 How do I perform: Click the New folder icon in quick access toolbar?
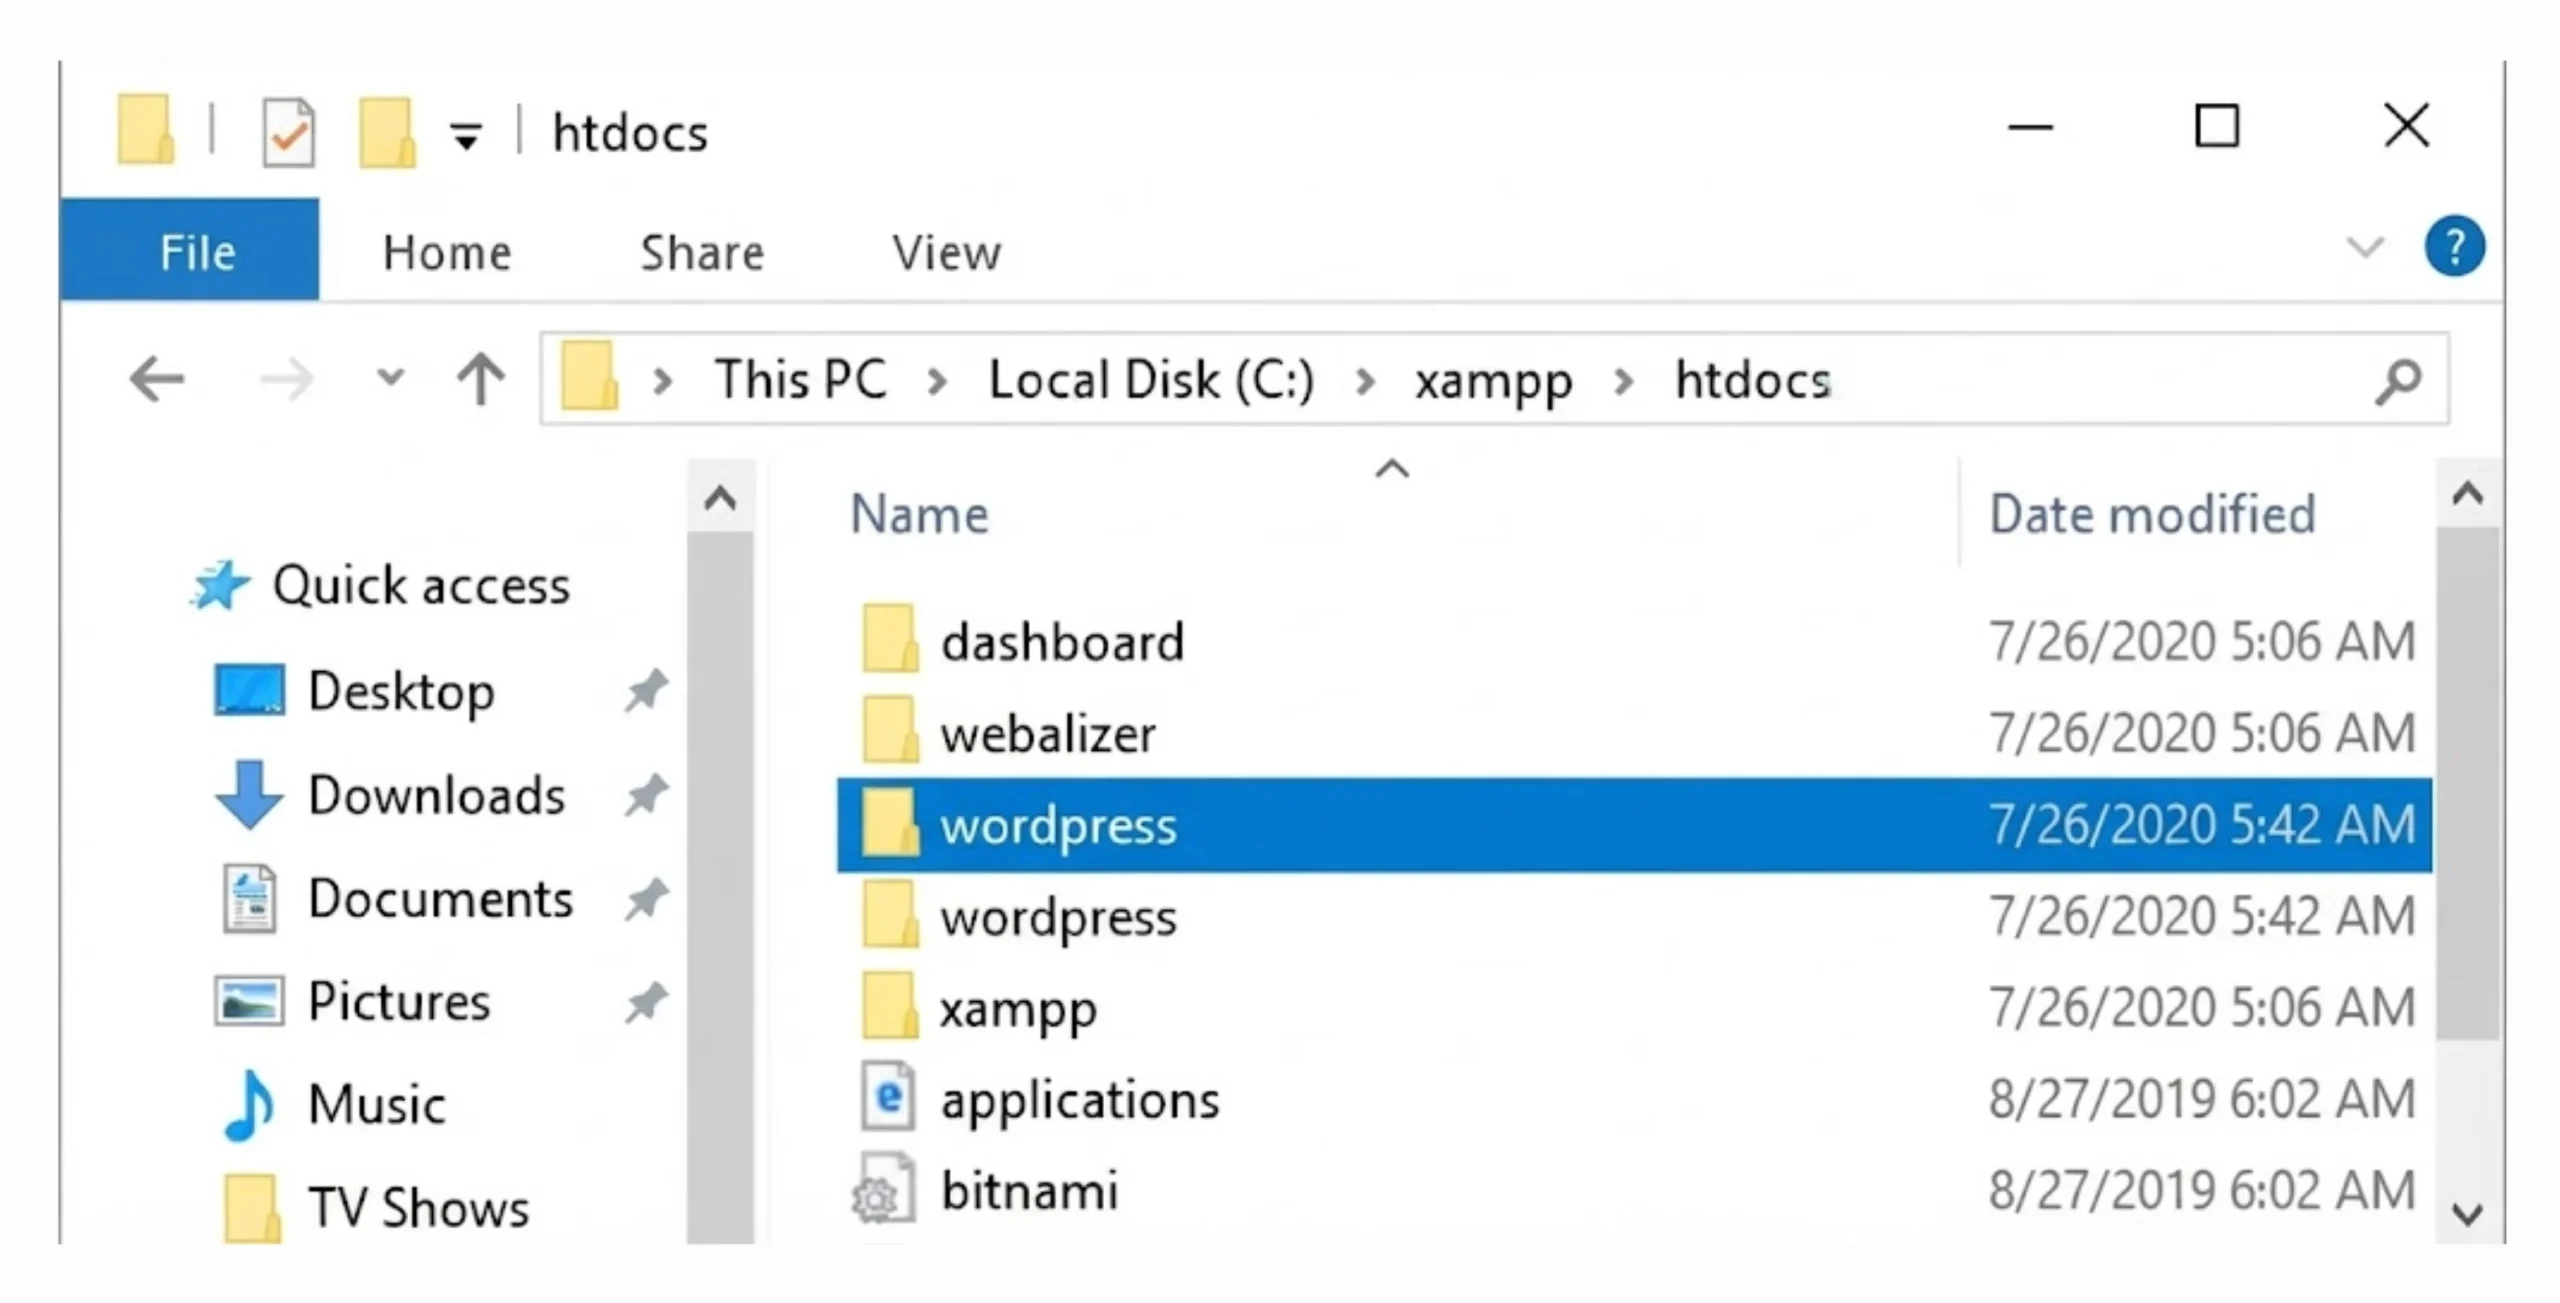pos(386,131)
